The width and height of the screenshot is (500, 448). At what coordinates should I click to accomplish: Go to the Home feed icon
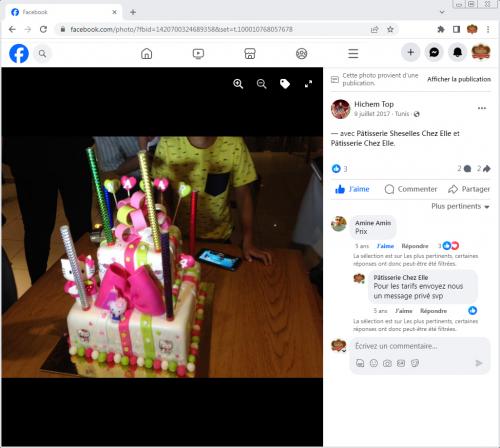tap(146, 53)
